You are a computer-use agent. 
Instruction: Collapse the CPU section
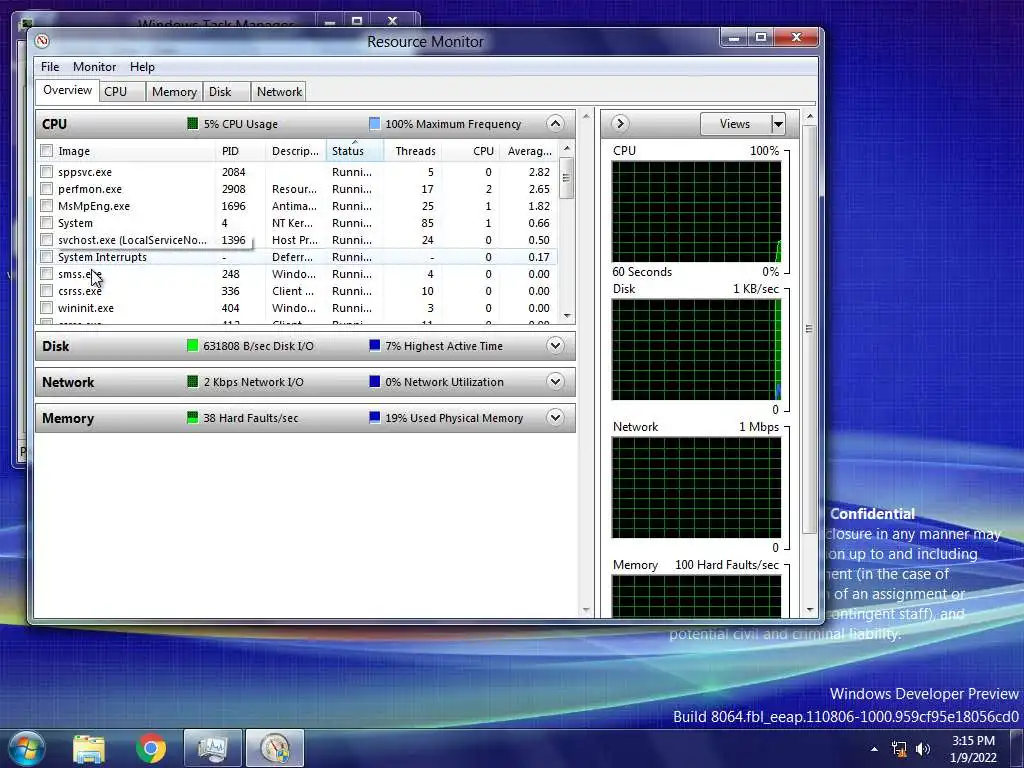[555, 123]
